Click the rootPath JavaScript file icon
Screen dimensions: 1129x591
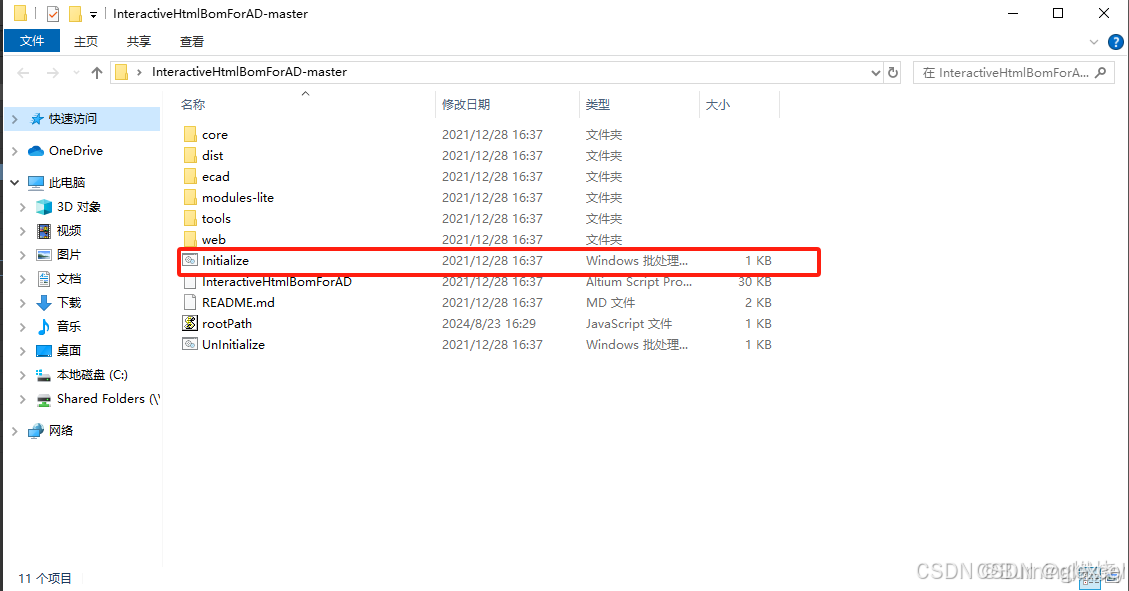190,323
